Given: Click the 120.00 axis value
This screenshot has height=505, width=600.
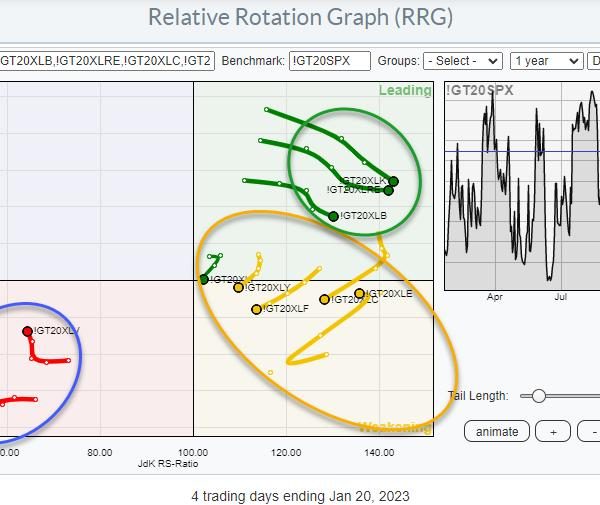Looking at the screenshot, I should point(286,453).
